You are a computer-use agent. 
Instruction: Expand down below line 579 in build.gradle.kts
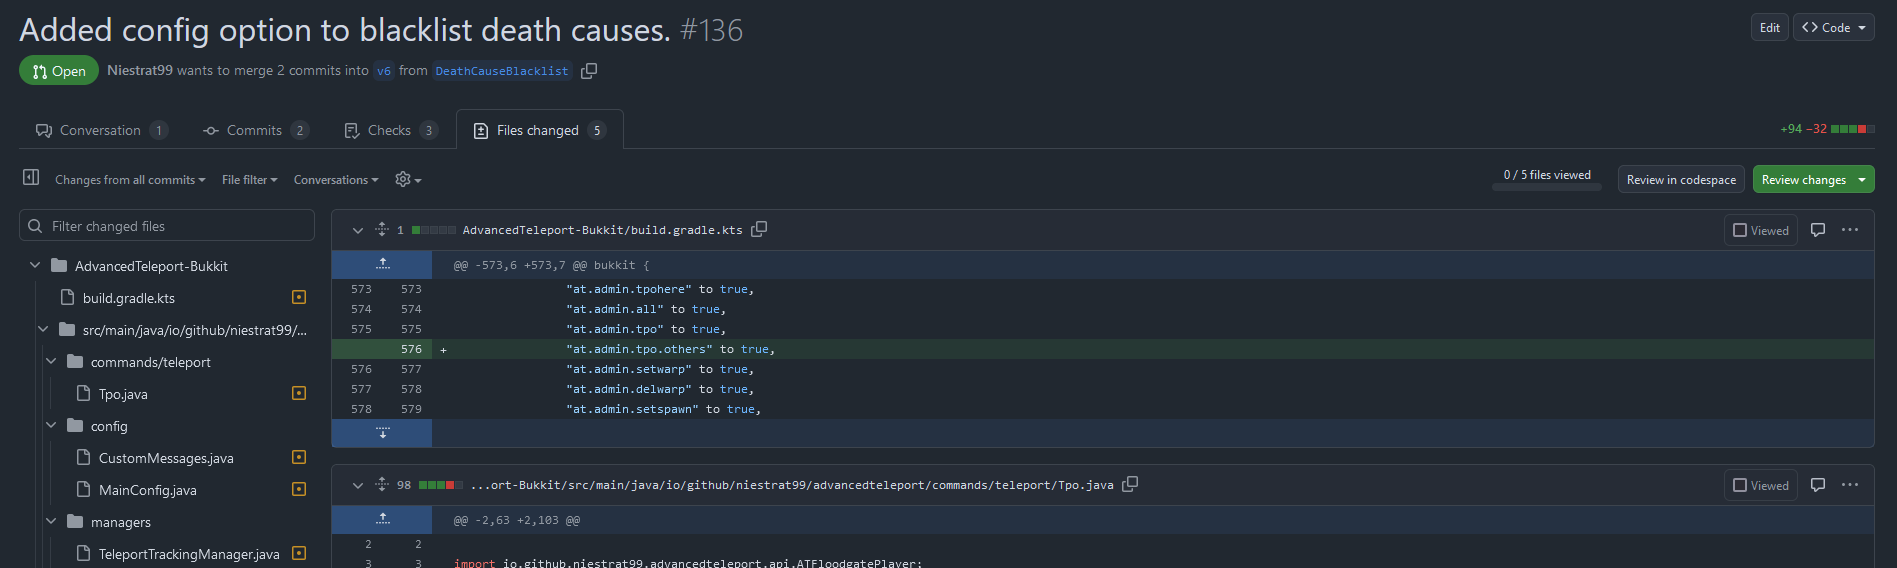coord(382,433)
